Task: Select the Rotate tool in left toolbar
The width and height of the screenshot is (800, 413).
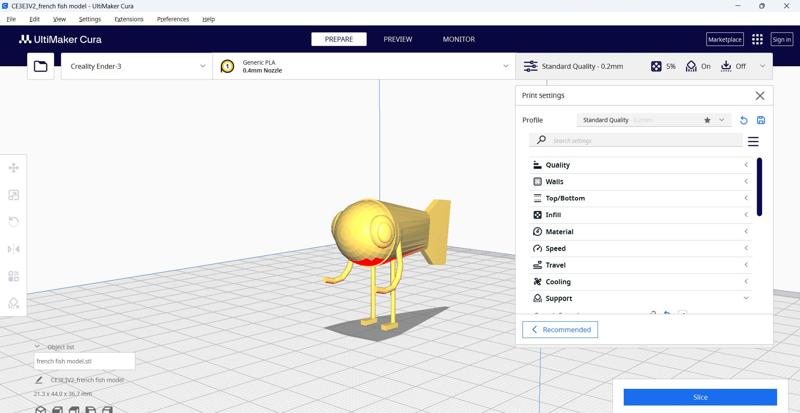Action: coord(14,222)
